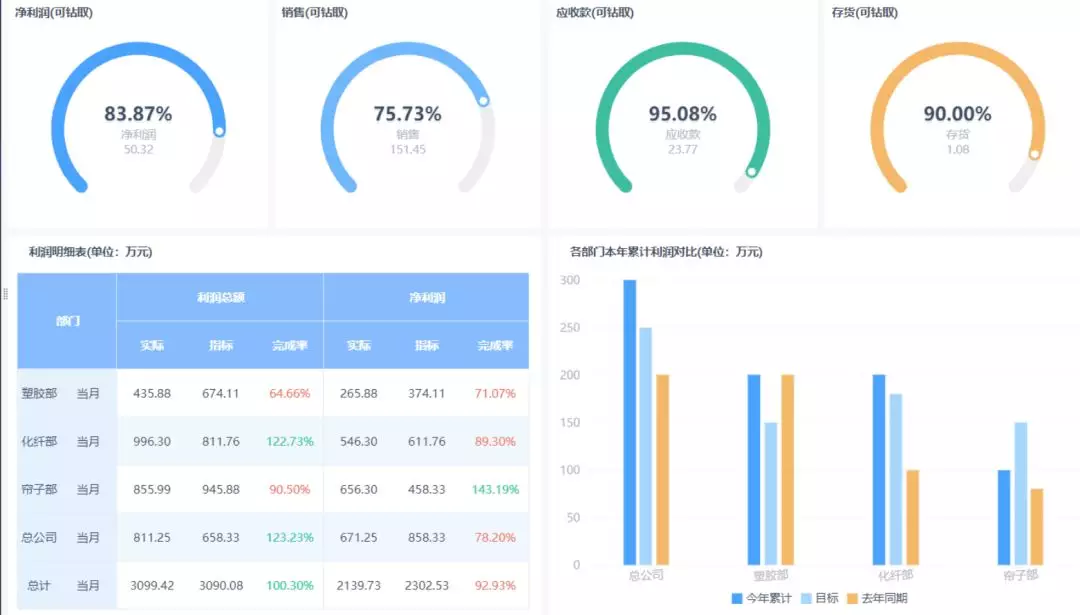Click the 应收款 gauge 95.08% value

click(x=683, y=114)
